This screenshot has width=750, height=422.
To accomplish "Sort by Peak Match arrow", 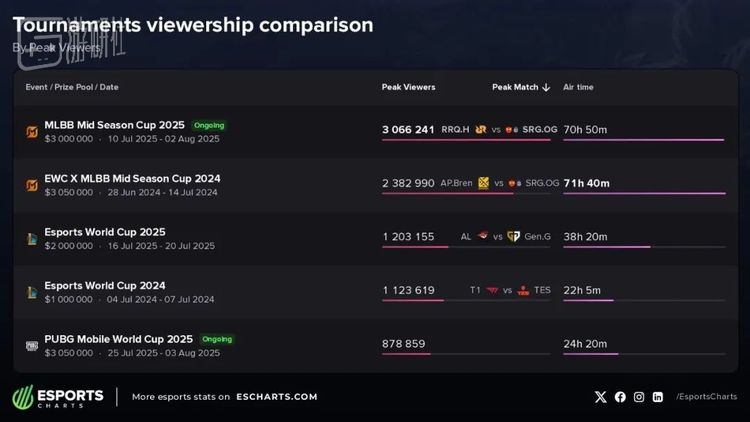I will click(546, 87).
